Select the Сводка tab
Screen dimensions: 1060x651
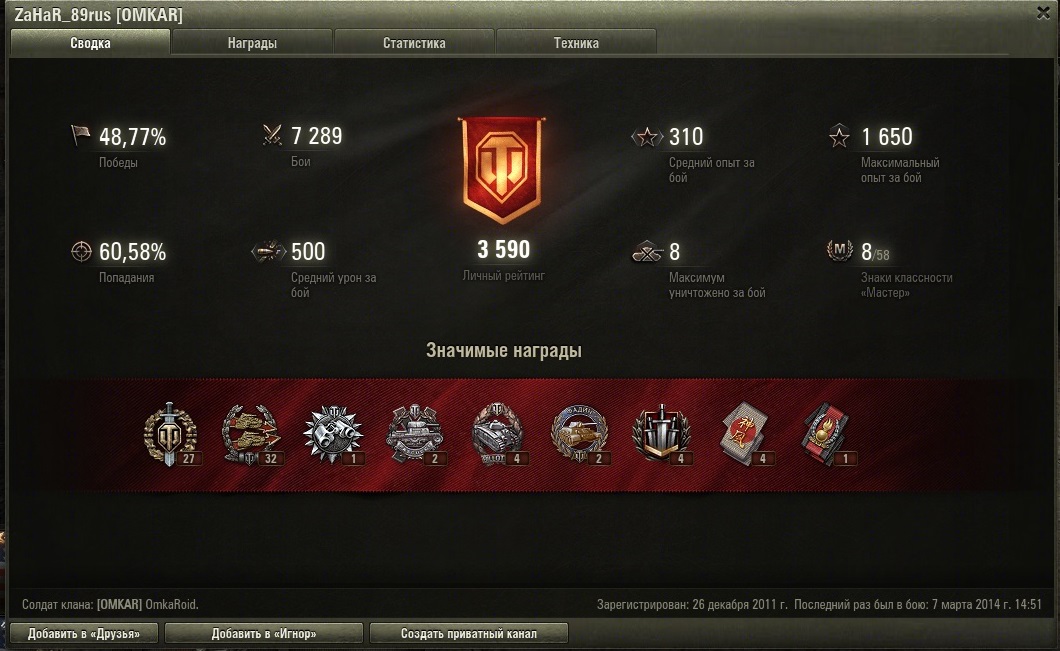(x=90, y=43)
